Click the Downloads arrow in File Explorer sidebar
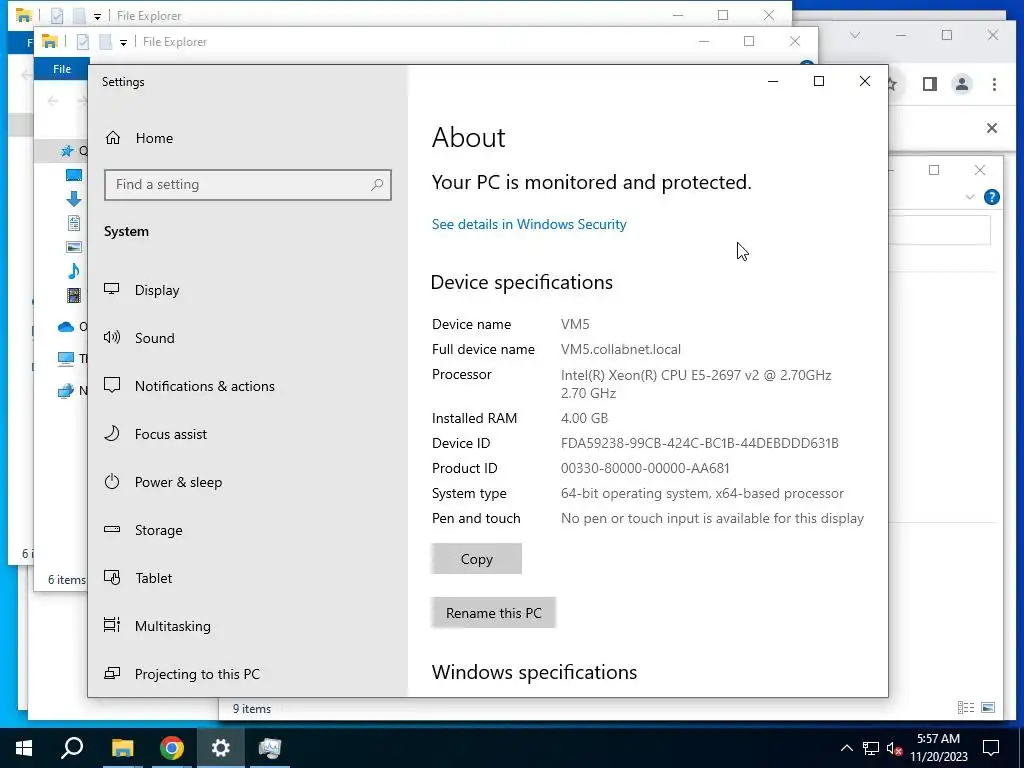The image size is (1024, 768). (74, 199)
